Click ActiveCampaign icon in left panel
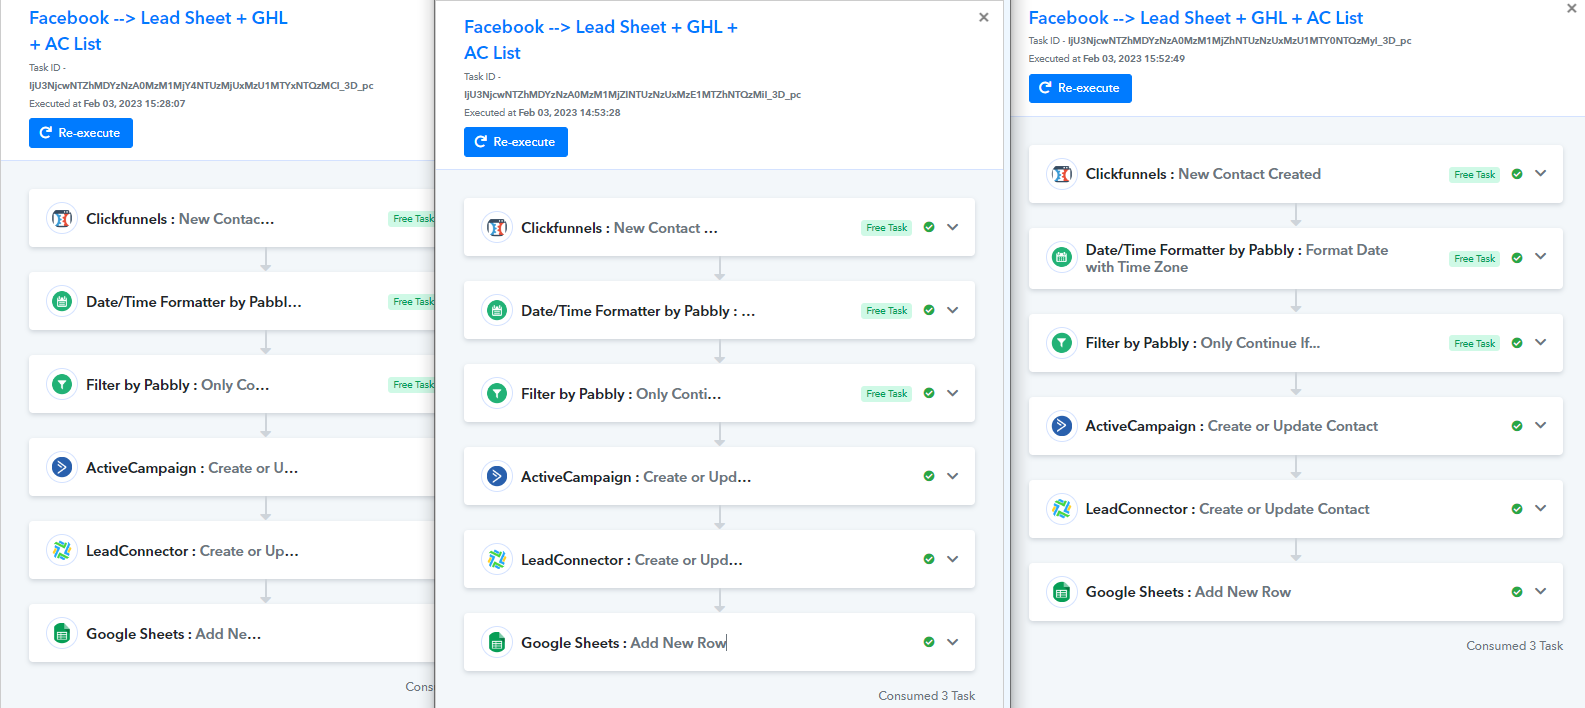Viewport: 1585px width, 708px height. coord(62,467)
